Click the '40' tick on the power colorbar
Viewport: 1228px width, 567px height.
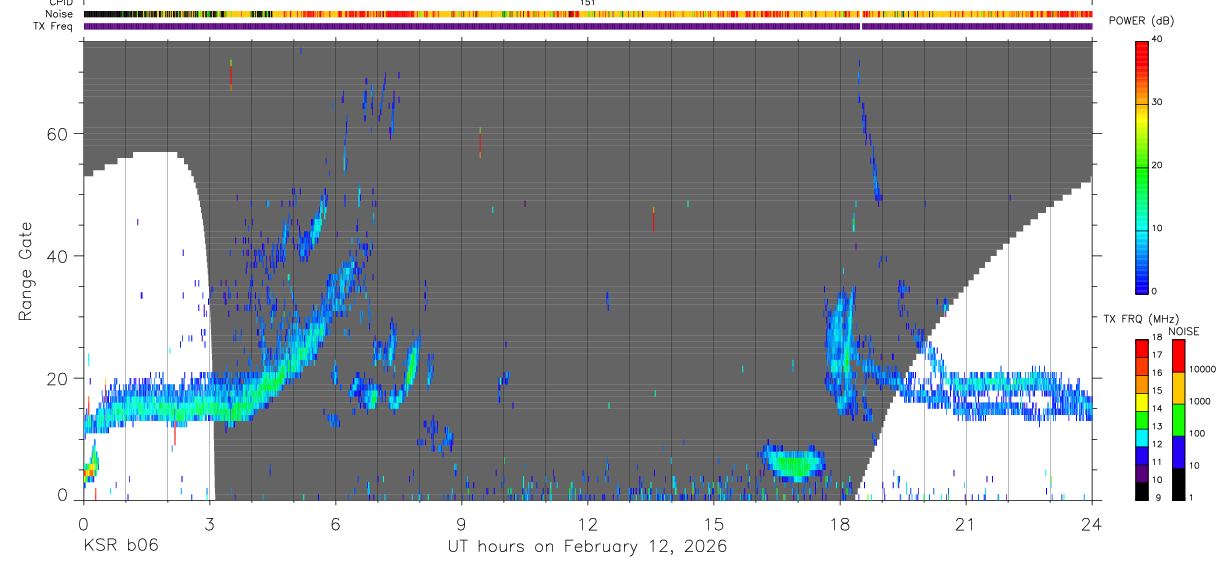1158,39
